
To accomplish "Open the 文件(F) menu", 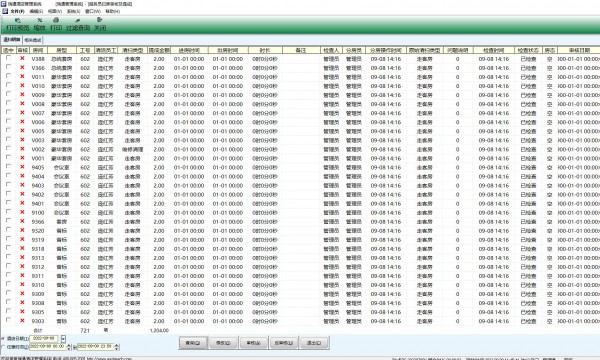I will point(18,11).
